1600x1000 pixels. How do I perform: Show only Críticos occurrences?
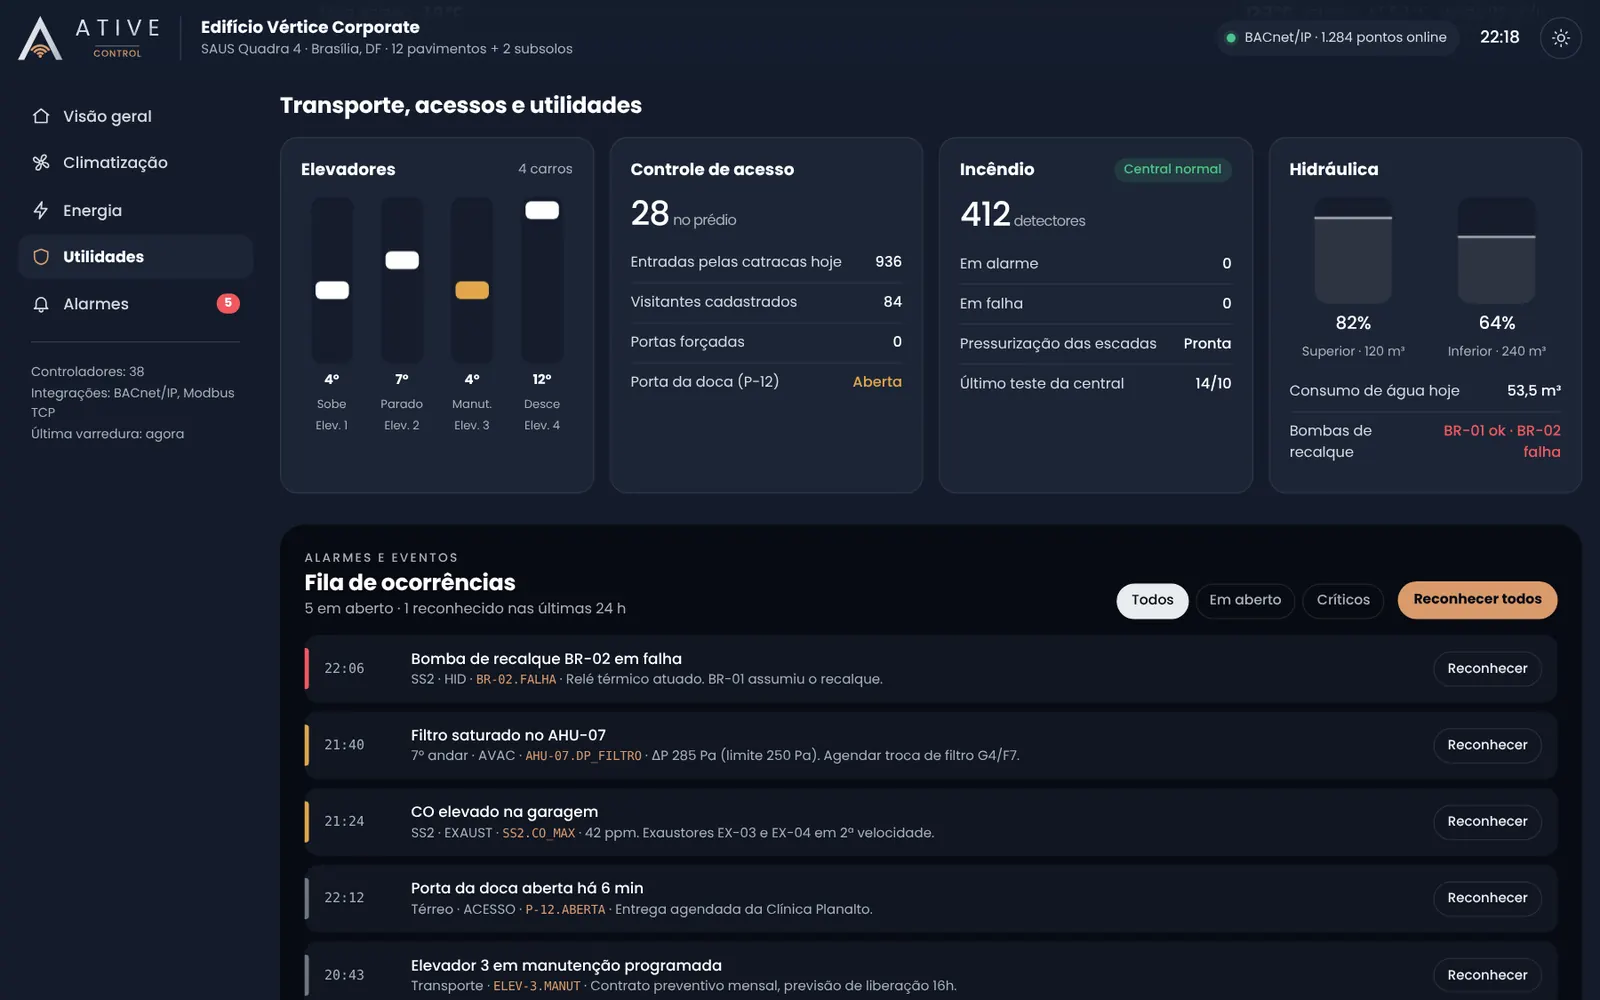coord(1343,600)
